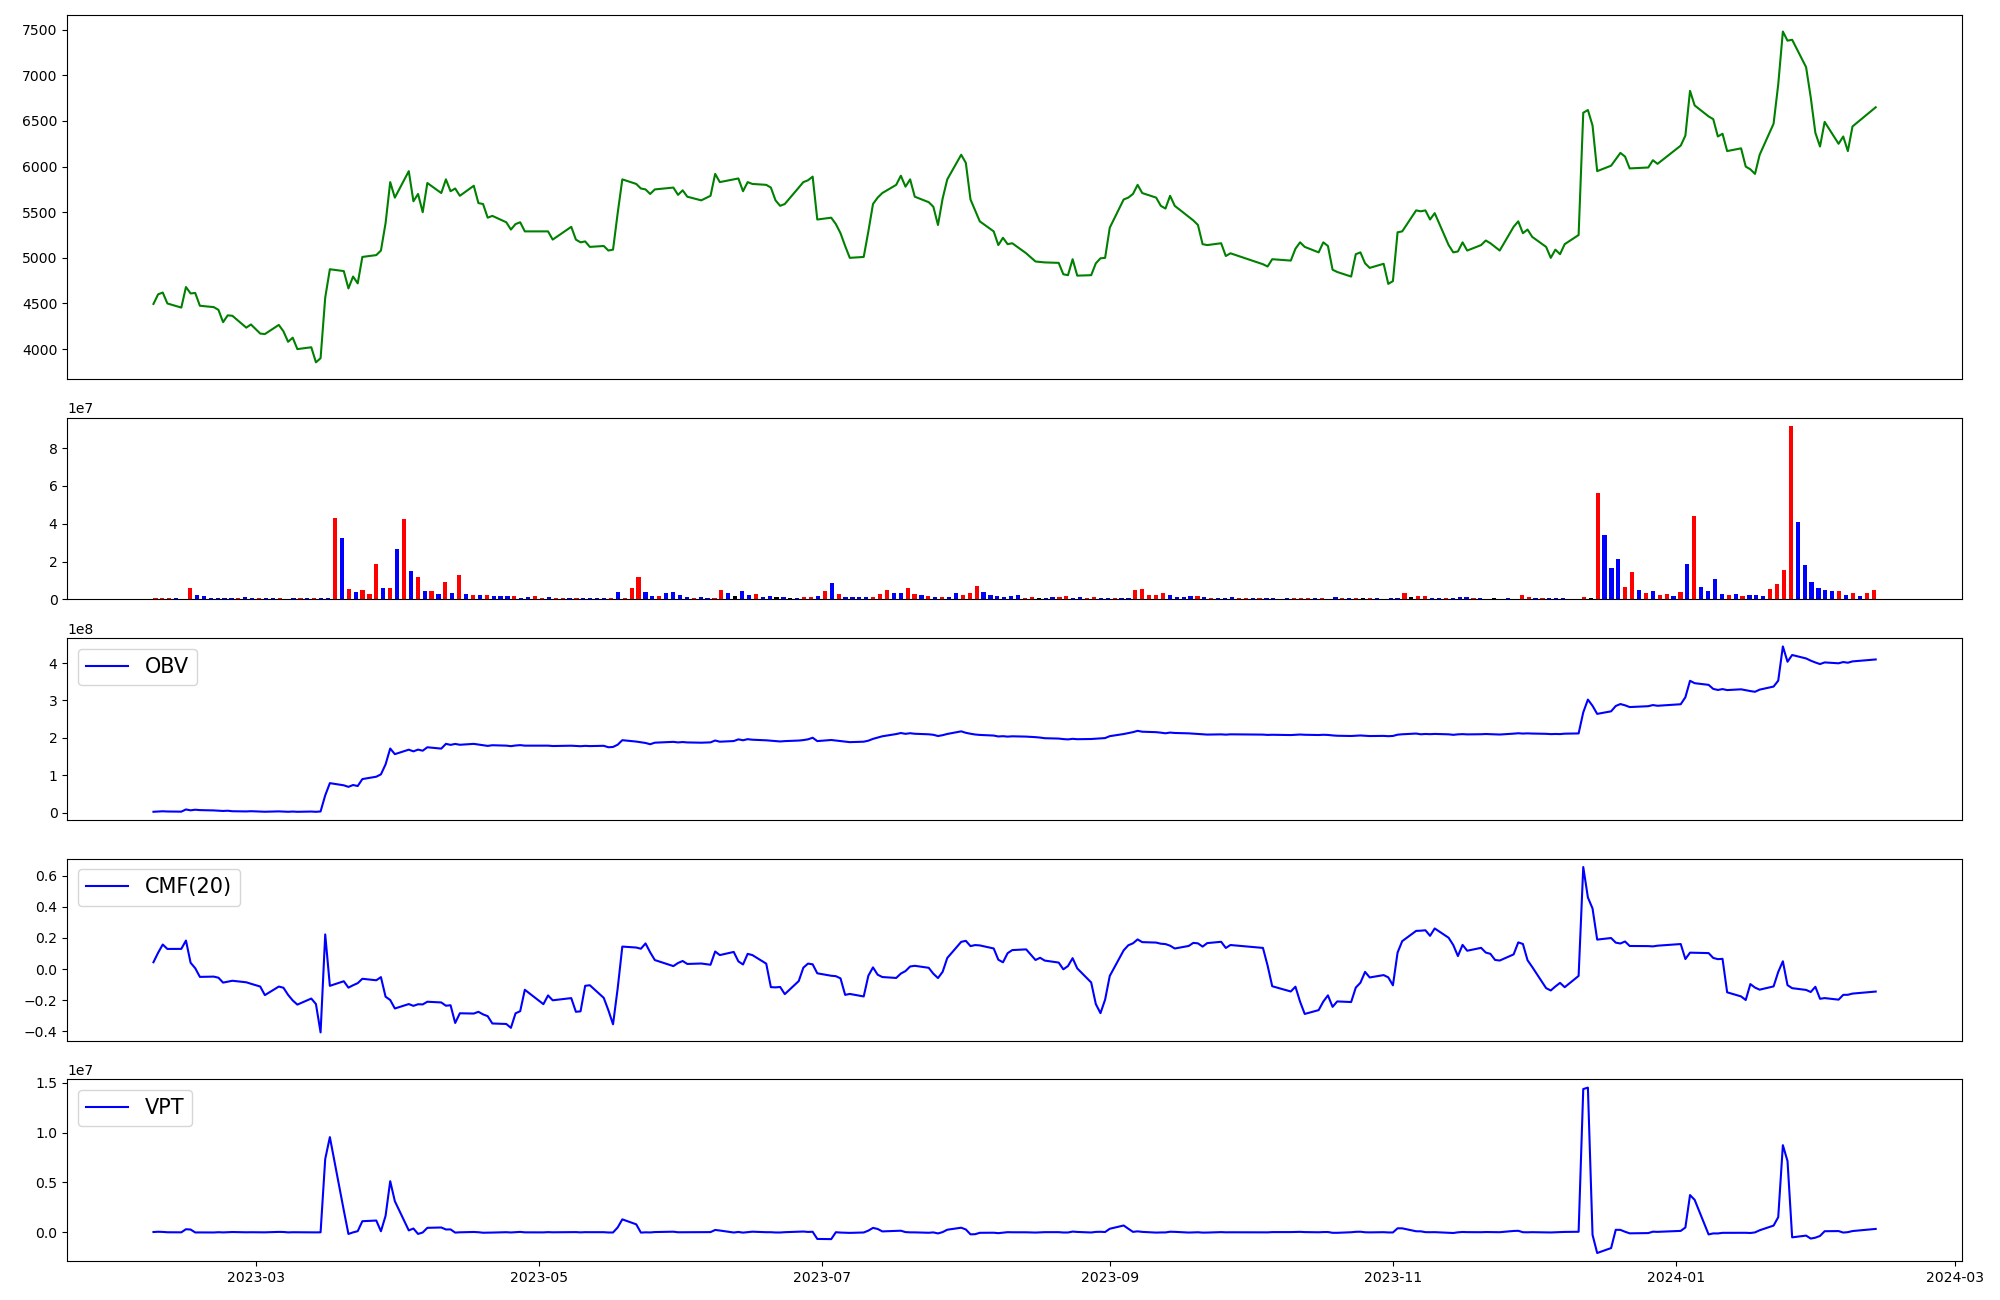Click the blue line sample in OBV legend
Screen dimensions: 2000x1300
tap(108, 667)
